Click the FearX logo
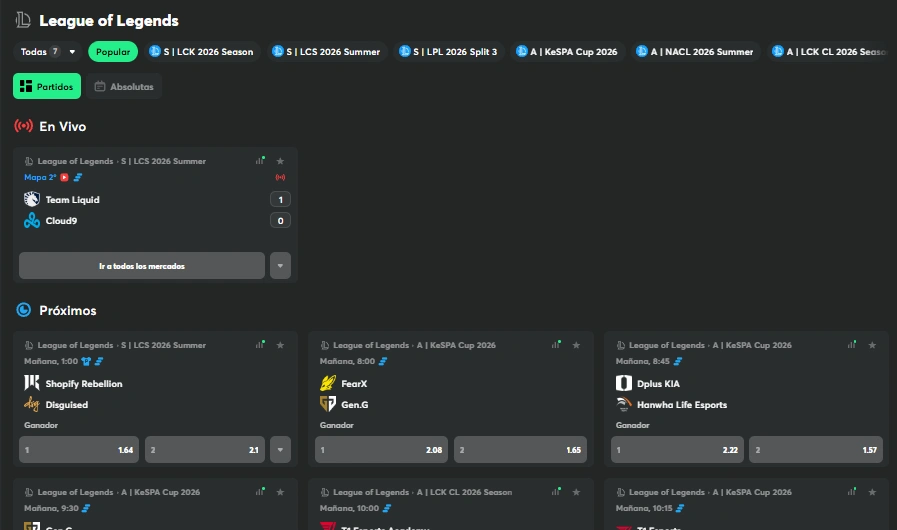Viewport: 897px width, 530px height. pyautogui.click(x=328, y=383)
